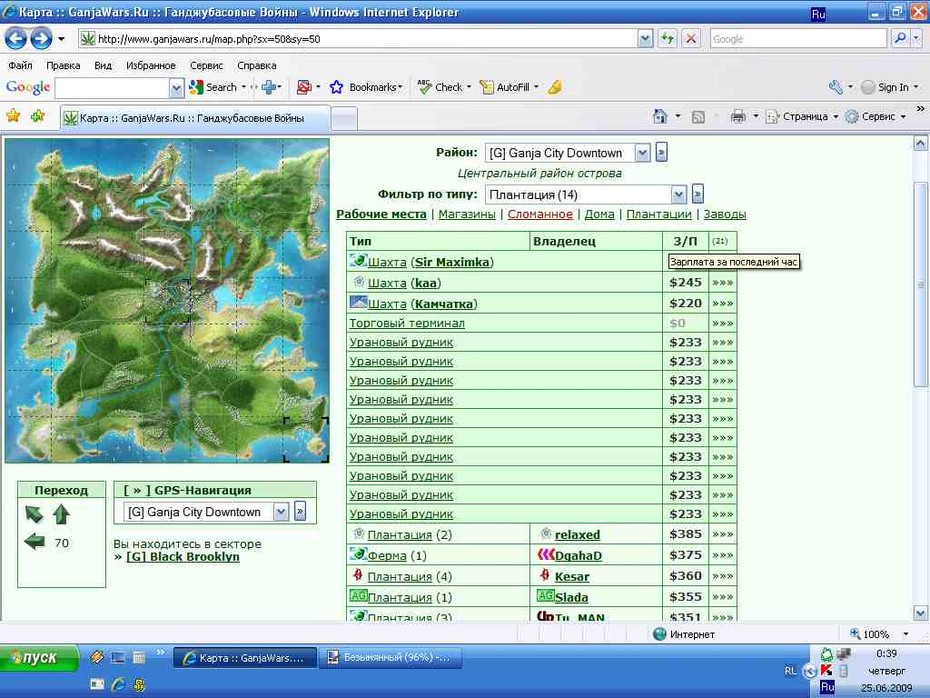The height and width of the screenshot is (698, 930).
Task: Click the Заводы link
Action: 724,214
